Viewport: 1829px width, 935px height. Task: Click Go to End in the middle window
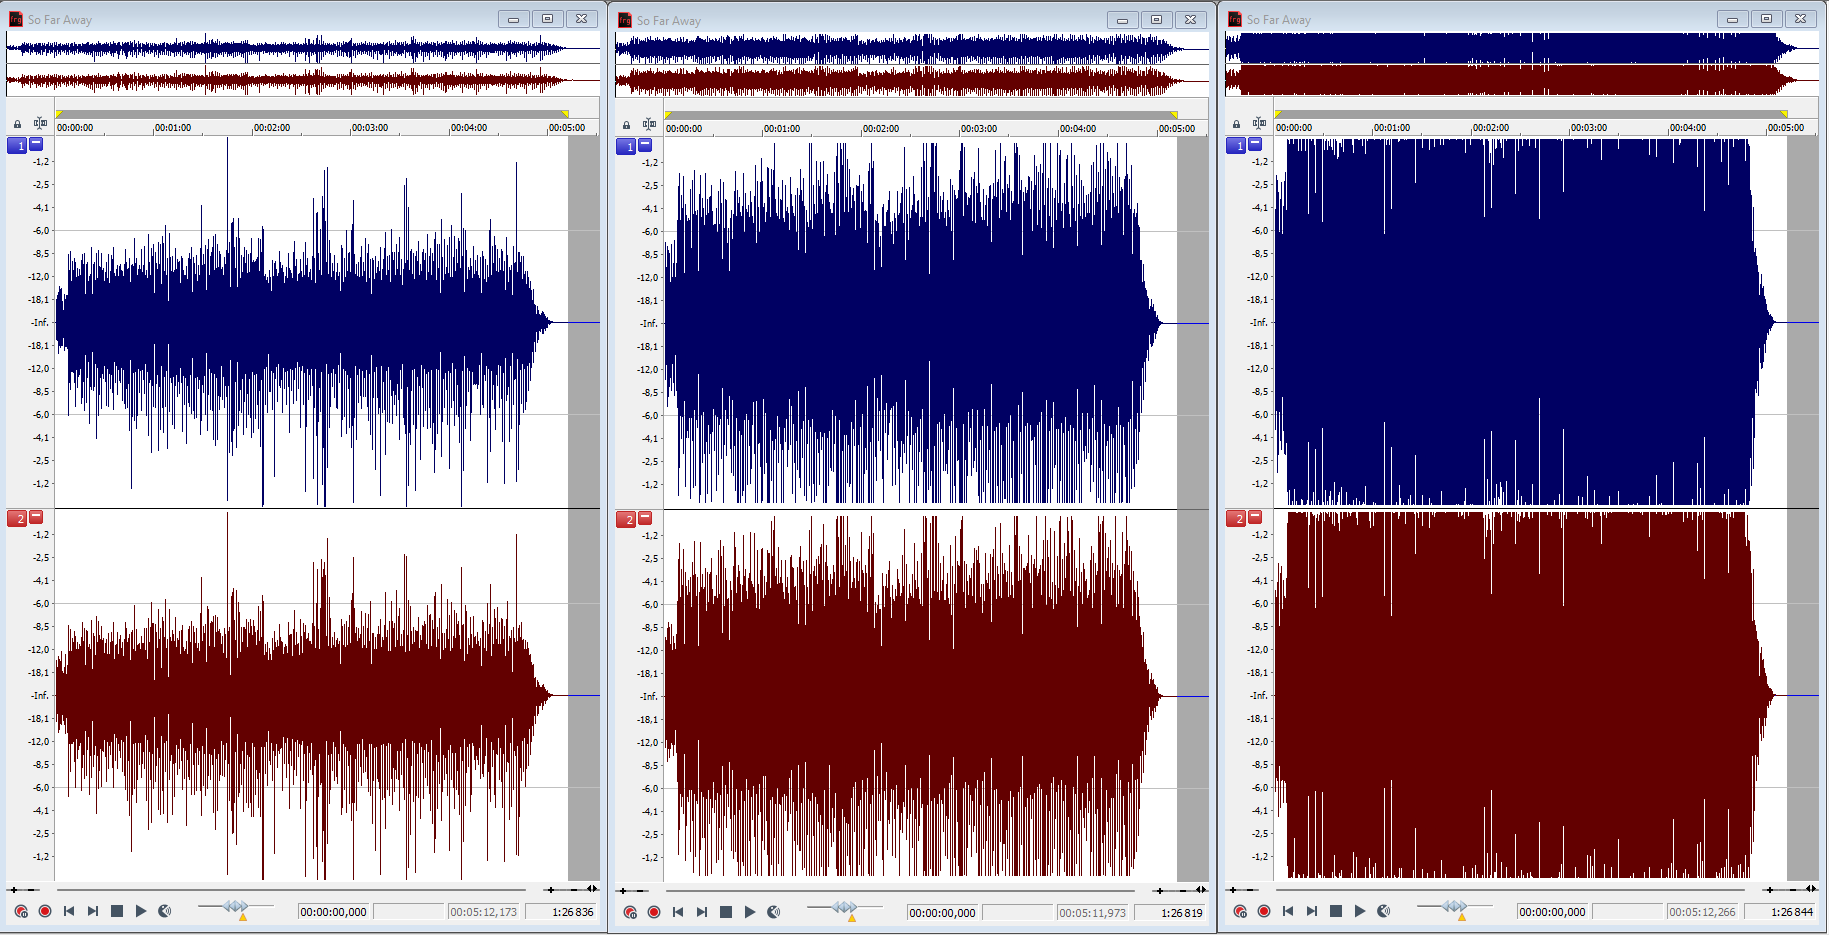click(702, 912)
